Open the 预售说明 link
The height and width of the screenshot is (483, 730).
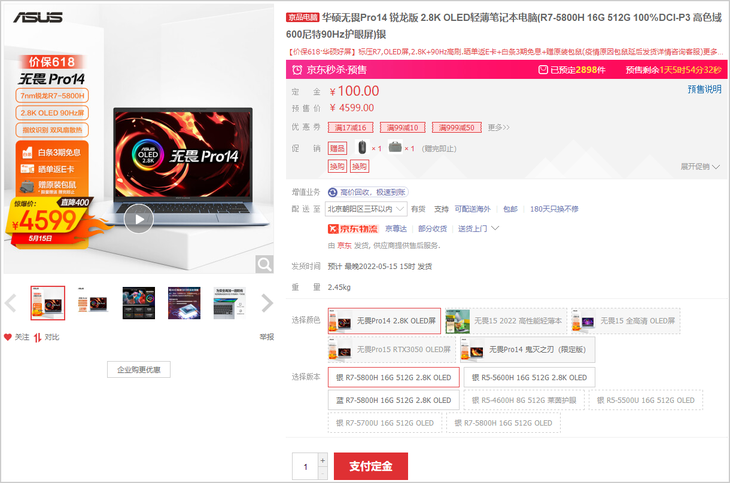tap(704, 90)
